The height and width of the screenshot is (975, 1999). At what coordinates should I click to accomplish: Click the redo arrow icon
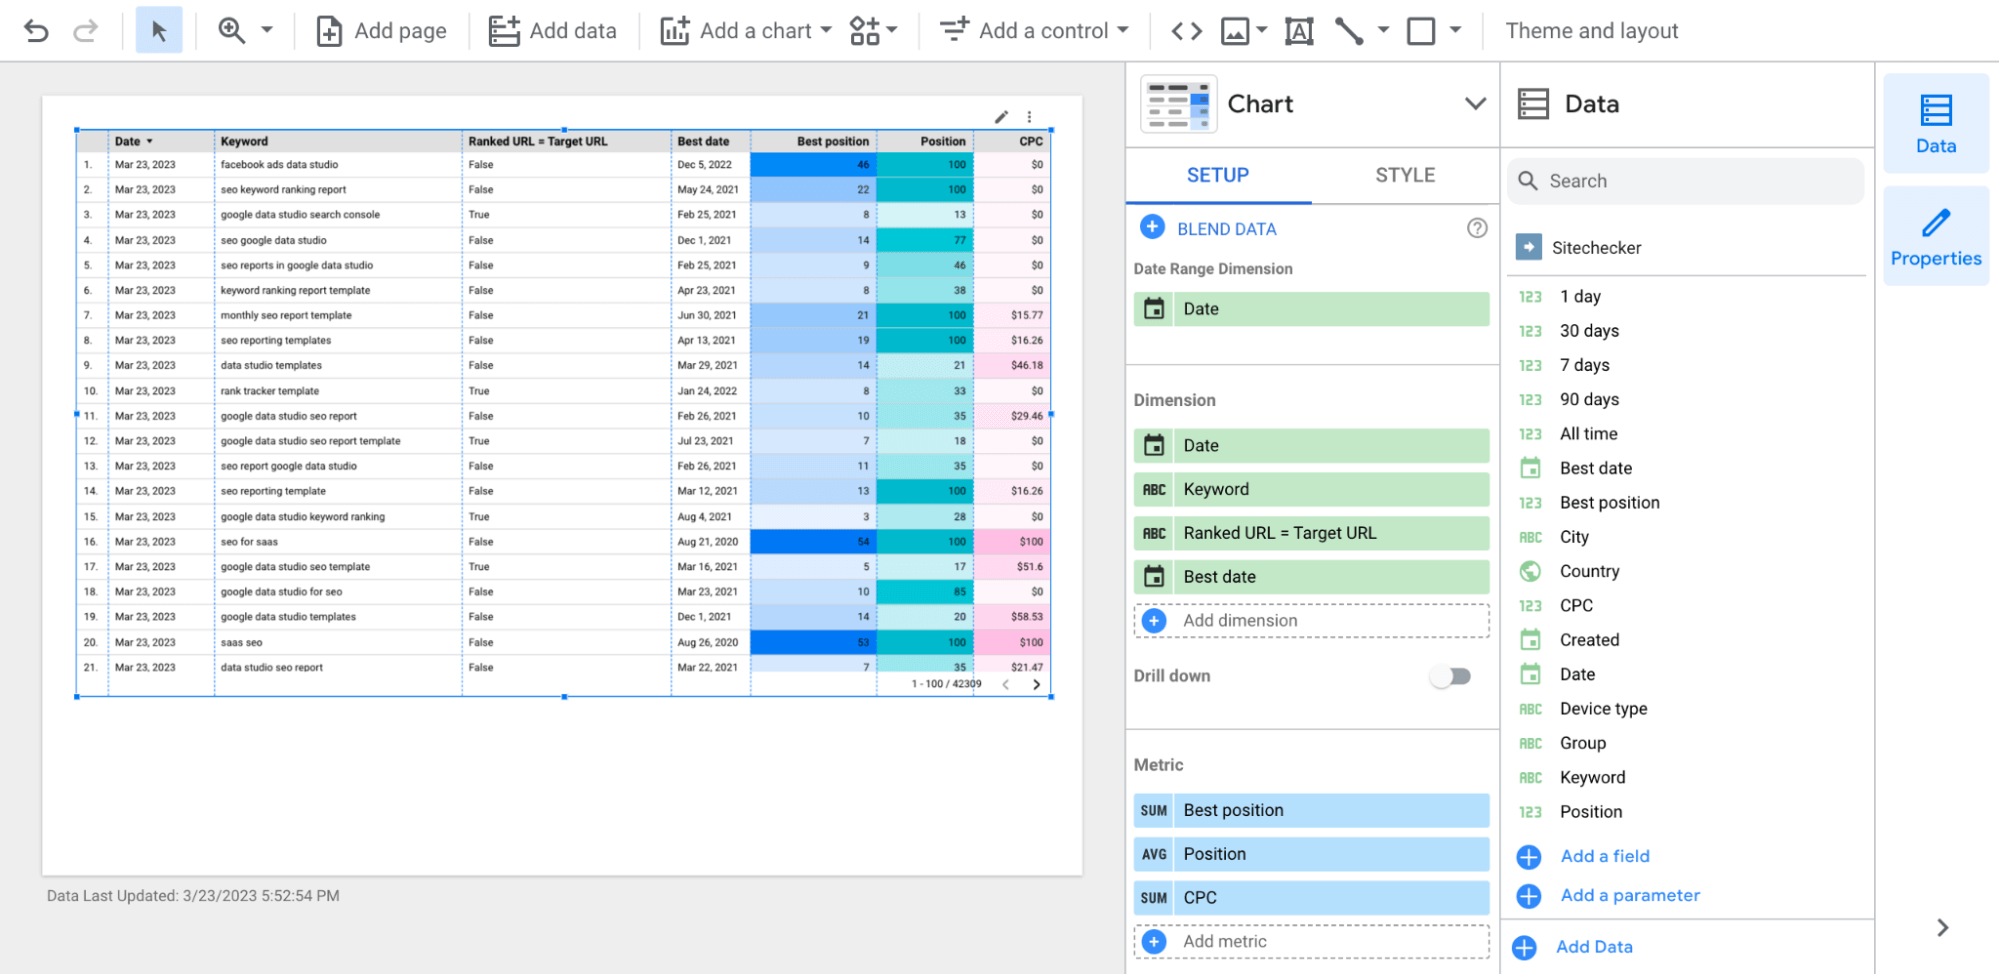point(86,31)
